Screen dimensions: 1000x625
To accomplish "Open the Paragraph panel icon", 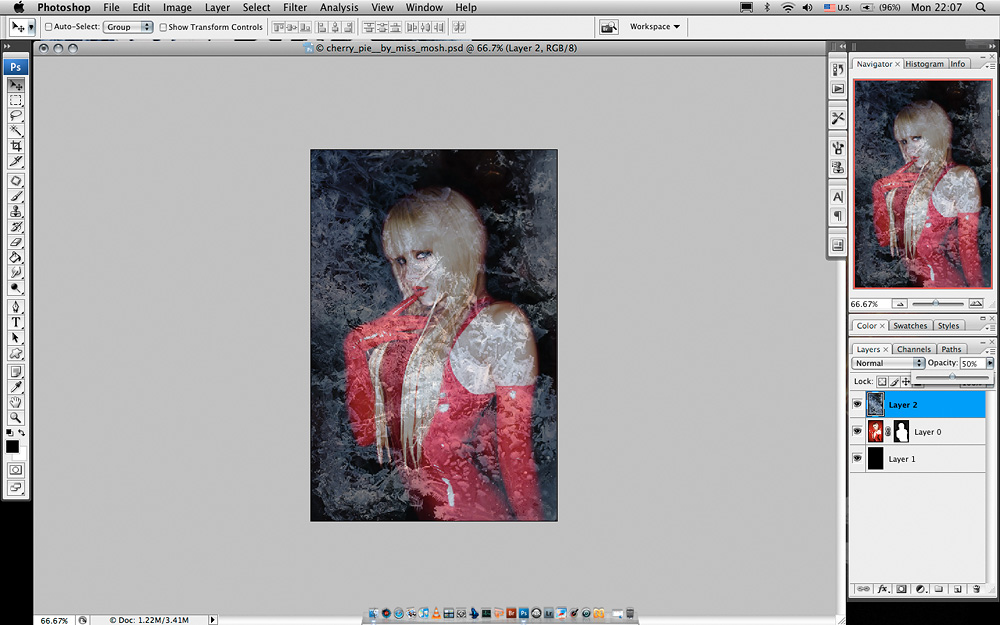I will pos(838,216).
